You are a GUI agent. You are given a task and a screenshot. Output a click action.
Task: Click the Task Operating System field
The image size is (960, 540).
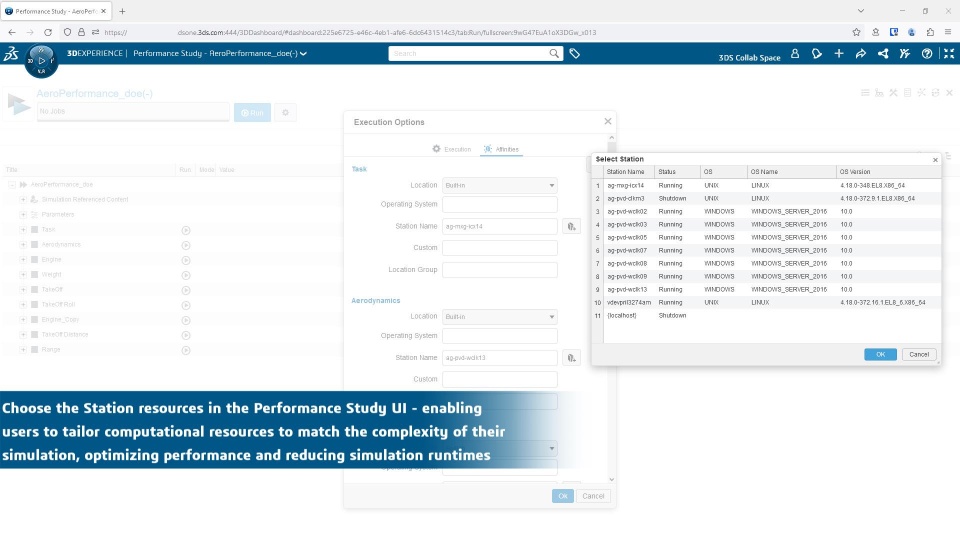click(x=500, y=204)
